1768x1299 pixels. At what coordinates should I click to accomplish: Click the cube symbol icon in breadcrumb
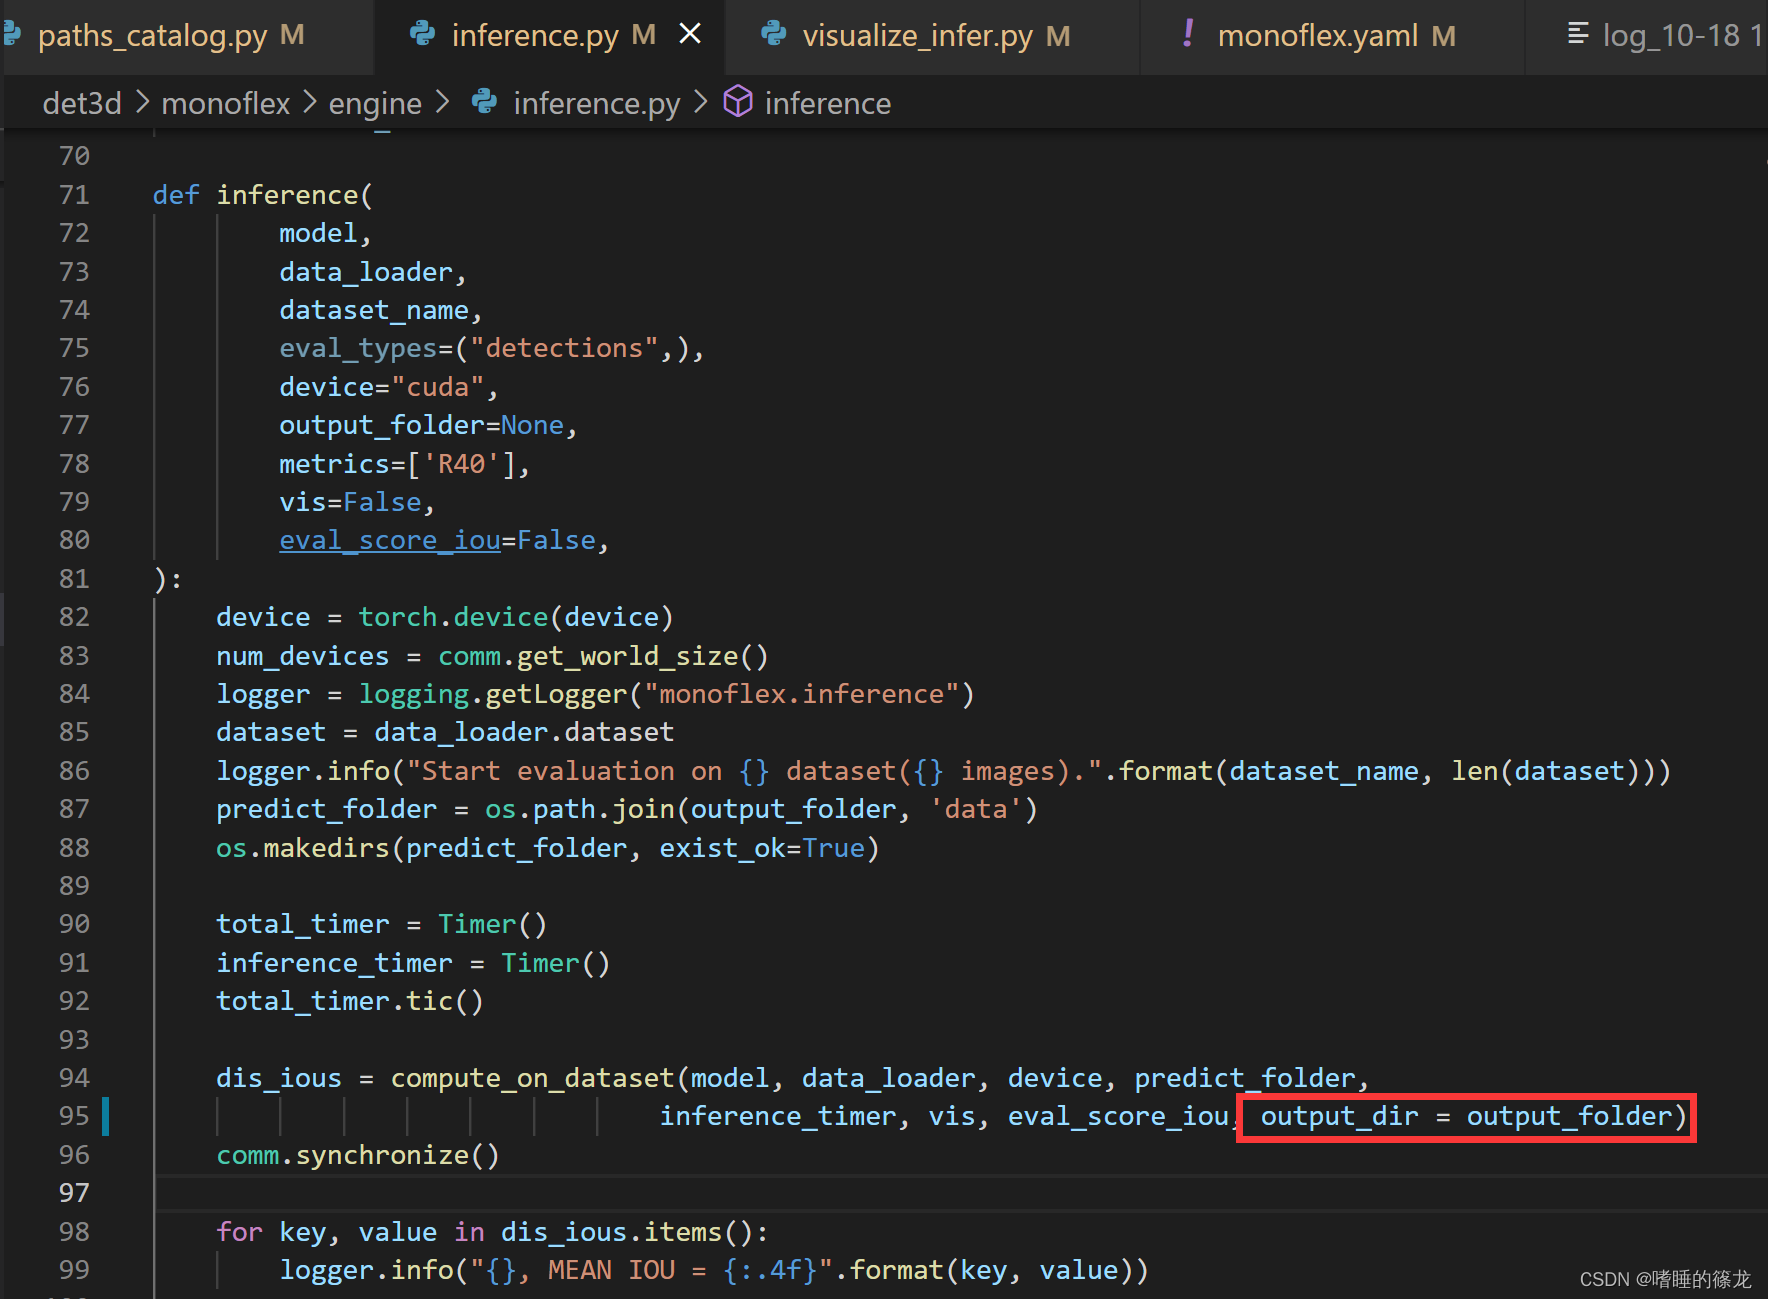[x=738, y=101]
